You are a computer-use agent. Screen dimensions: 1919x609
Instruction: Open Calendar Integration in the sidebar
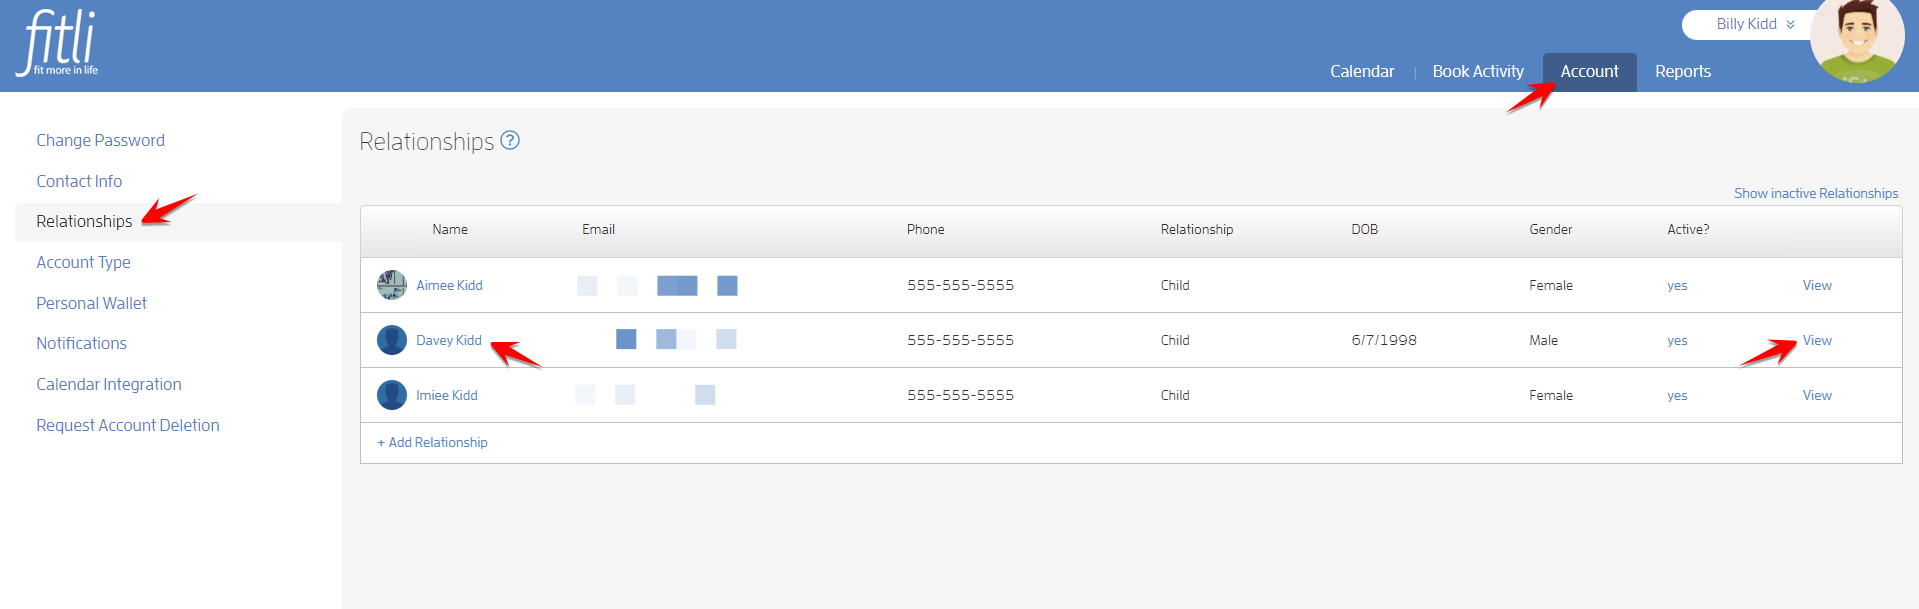coord(109,384)
